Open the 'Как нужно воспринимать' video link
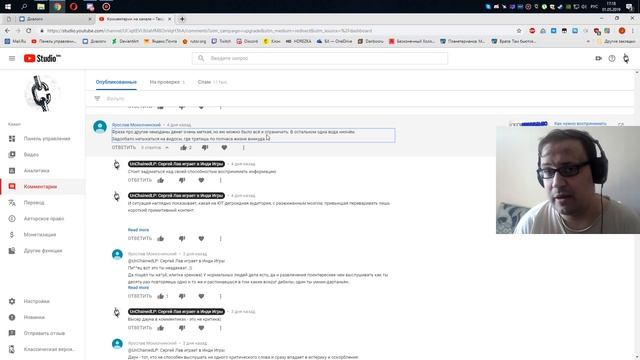 (x=580, y=123)
